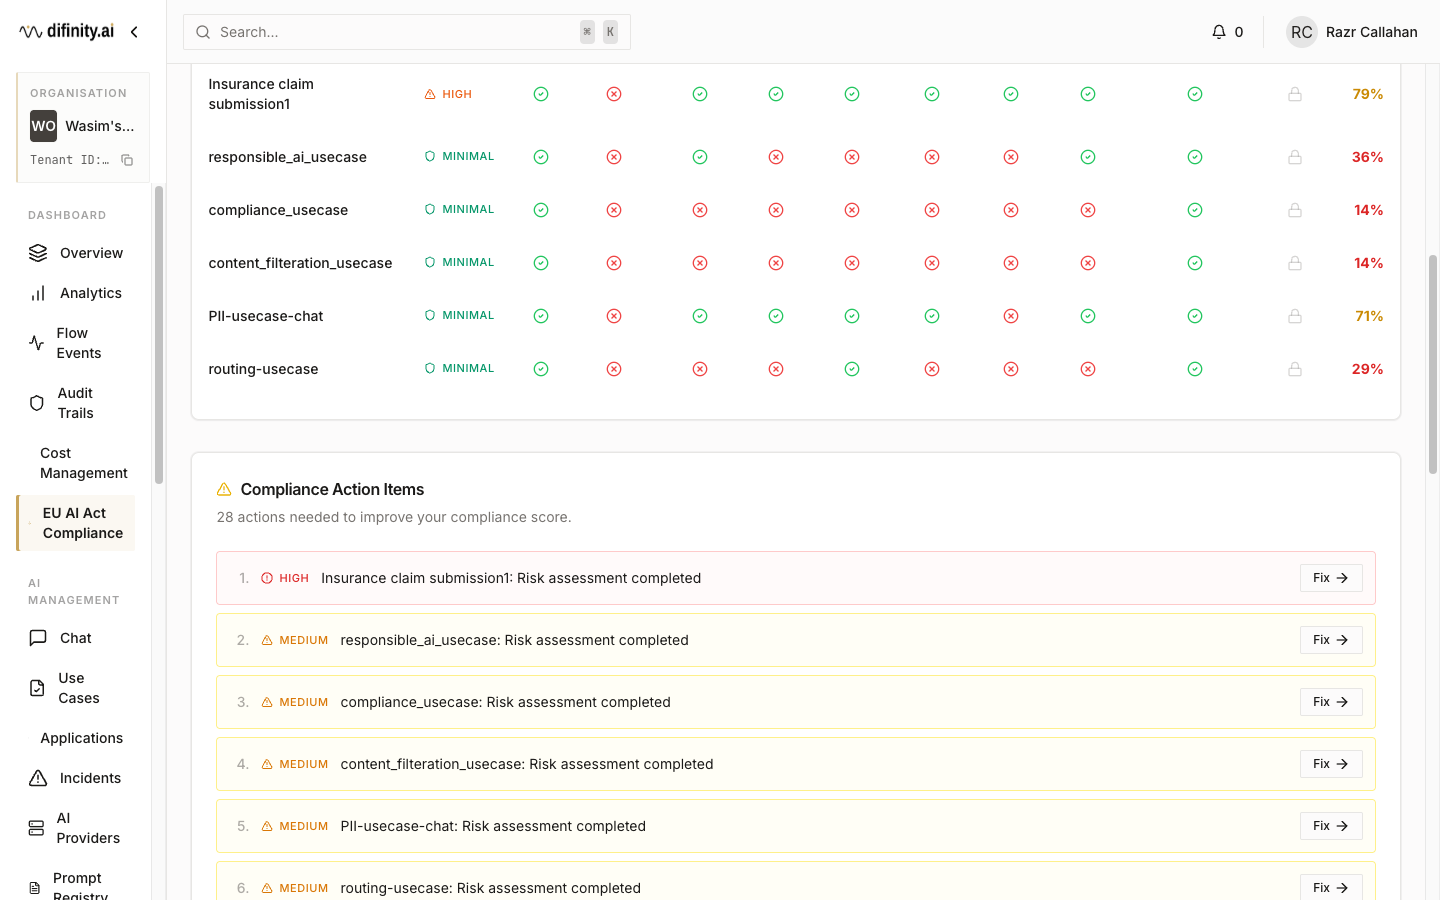Click the MINIMAL badge in compliance_usecase row
The image size is (1440, 900).
[x=460, y=210]
